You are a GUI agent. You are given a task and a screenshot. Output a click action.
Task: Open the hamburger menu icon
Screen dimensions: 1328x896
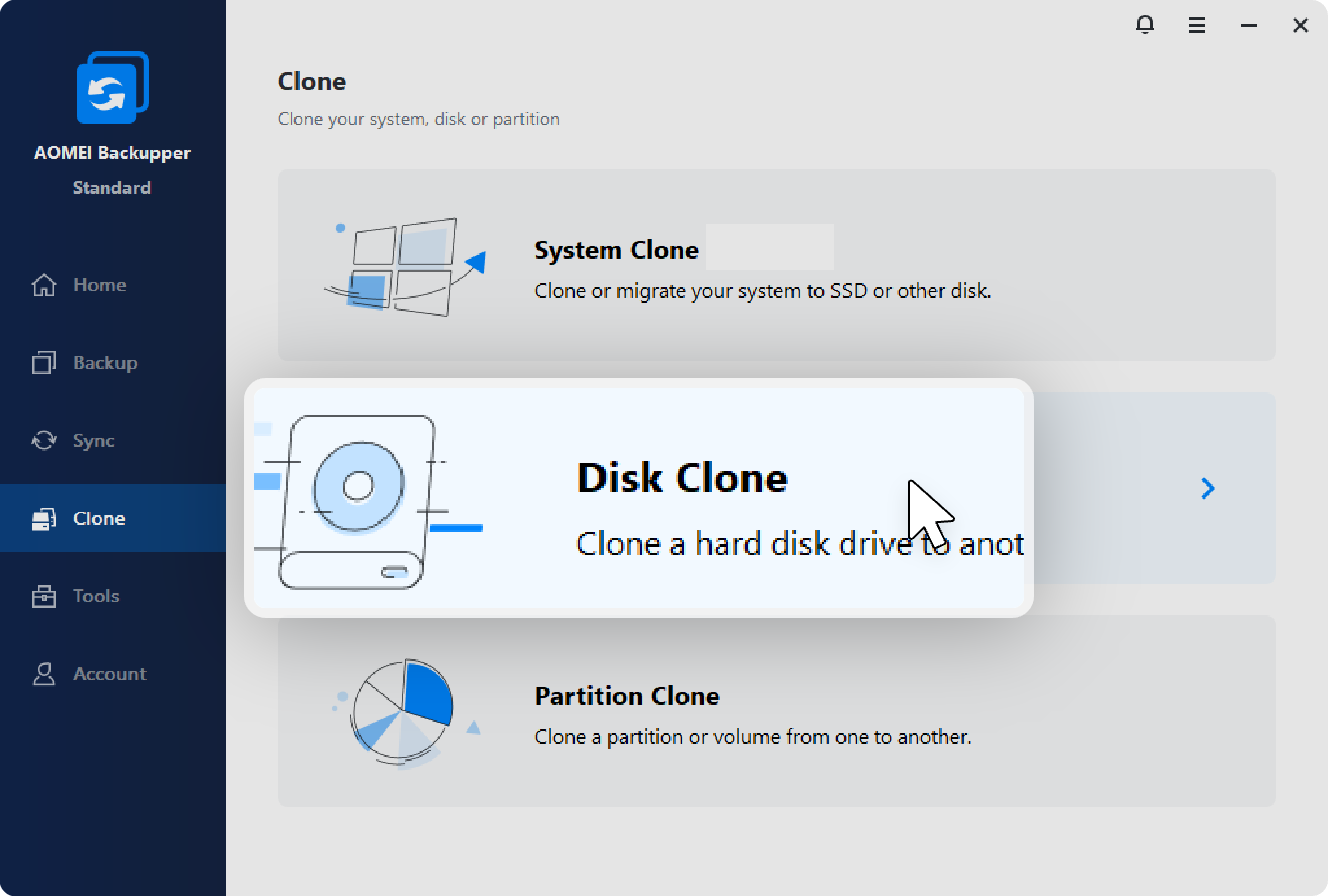click(1197, 26)
